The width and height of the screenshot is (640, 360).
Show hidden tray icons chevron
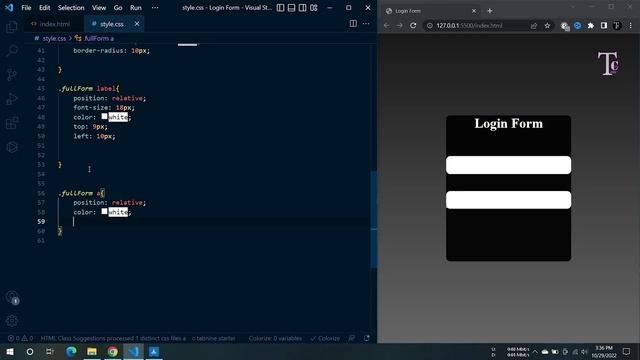(535, 351)
